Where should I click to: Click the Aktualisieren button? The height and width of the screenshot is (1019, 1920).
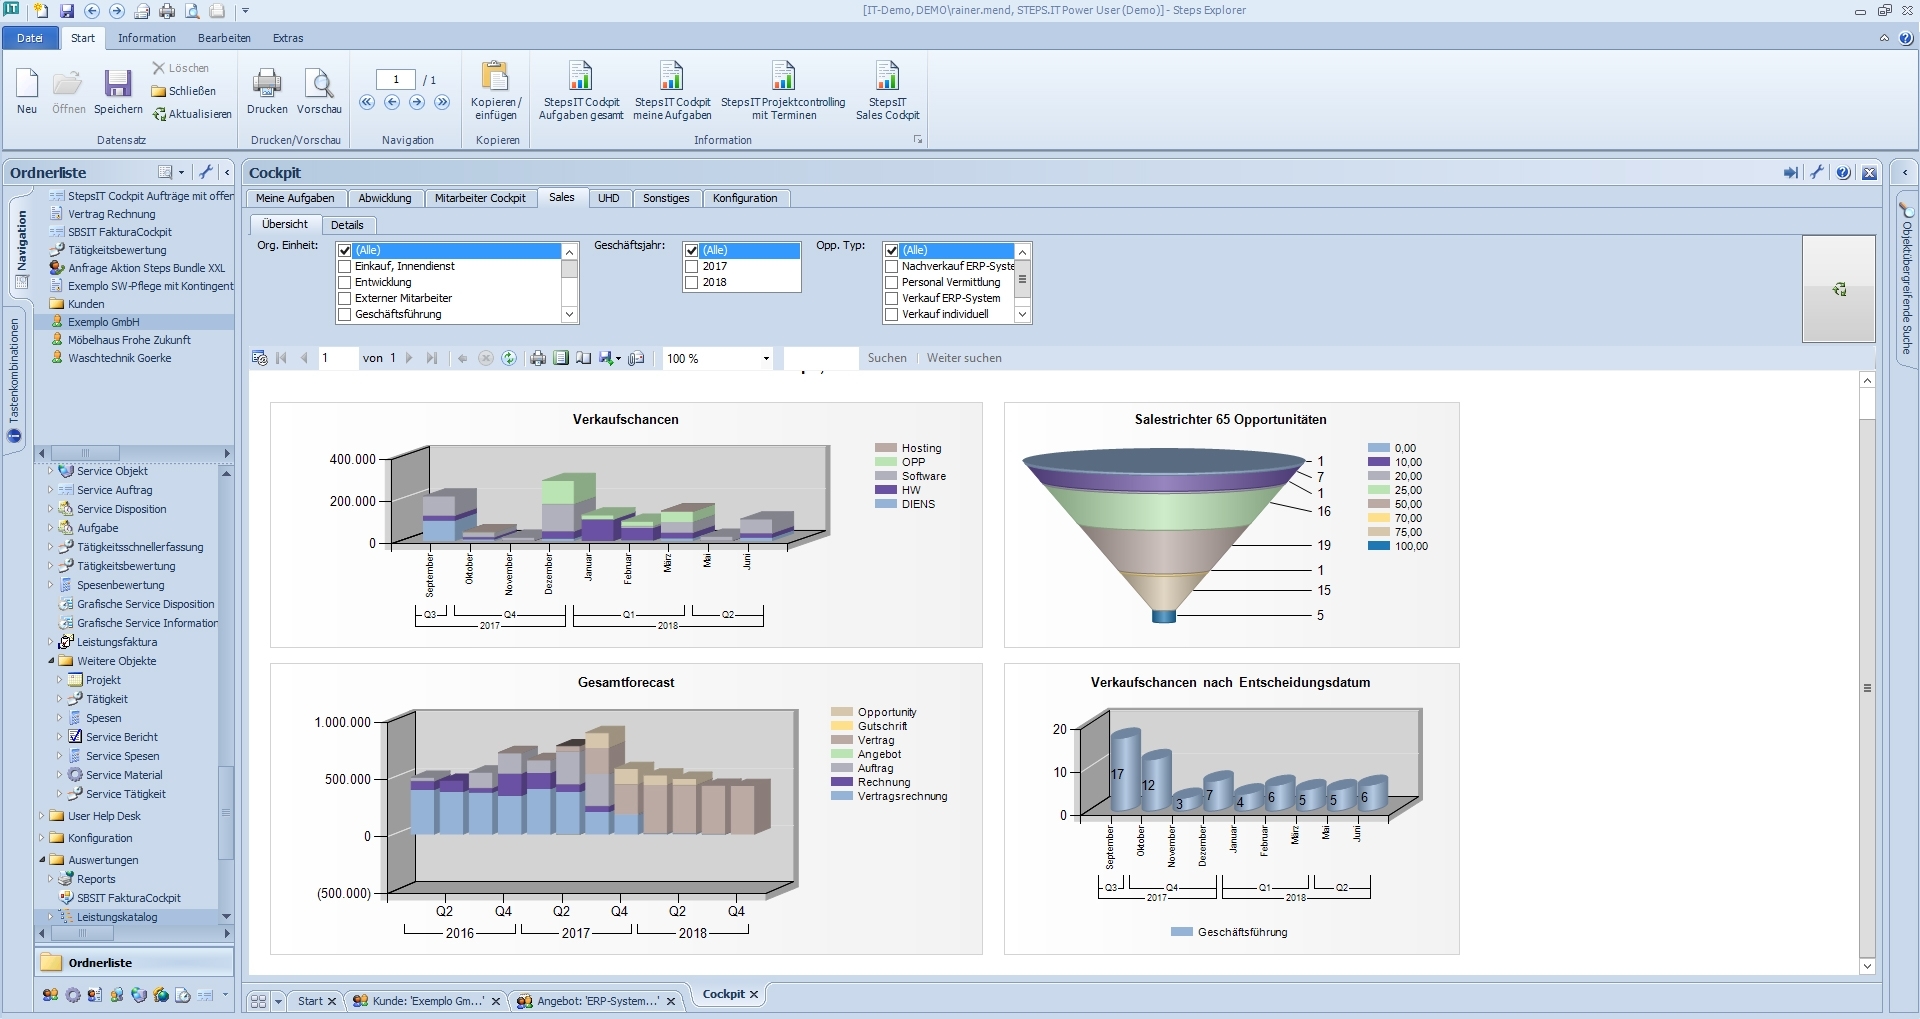pyautogui.click(x=192, y=114)
